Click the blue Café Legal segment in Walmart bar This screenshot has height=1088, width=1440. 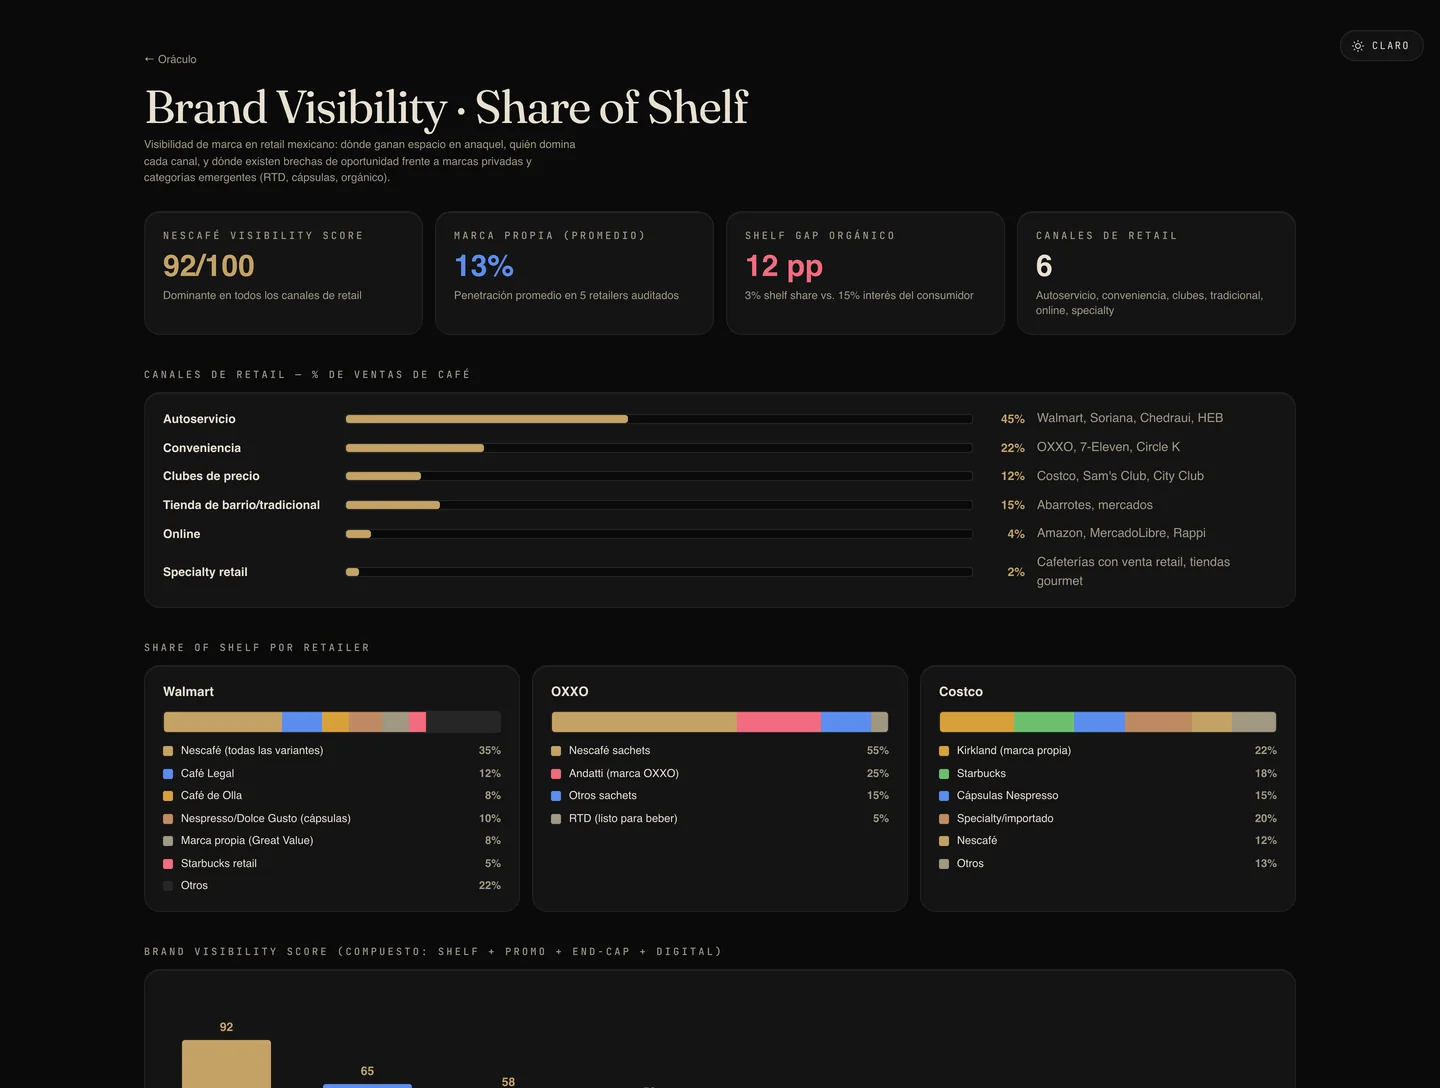(302, 722)
